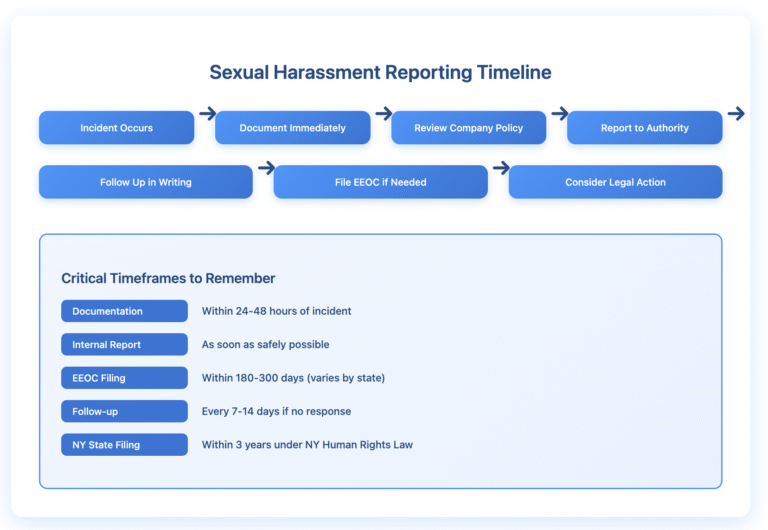Select the EEOC Filing label
This screenshot has width=768, height=530.
pyautogui.click(x=124, y=378)
